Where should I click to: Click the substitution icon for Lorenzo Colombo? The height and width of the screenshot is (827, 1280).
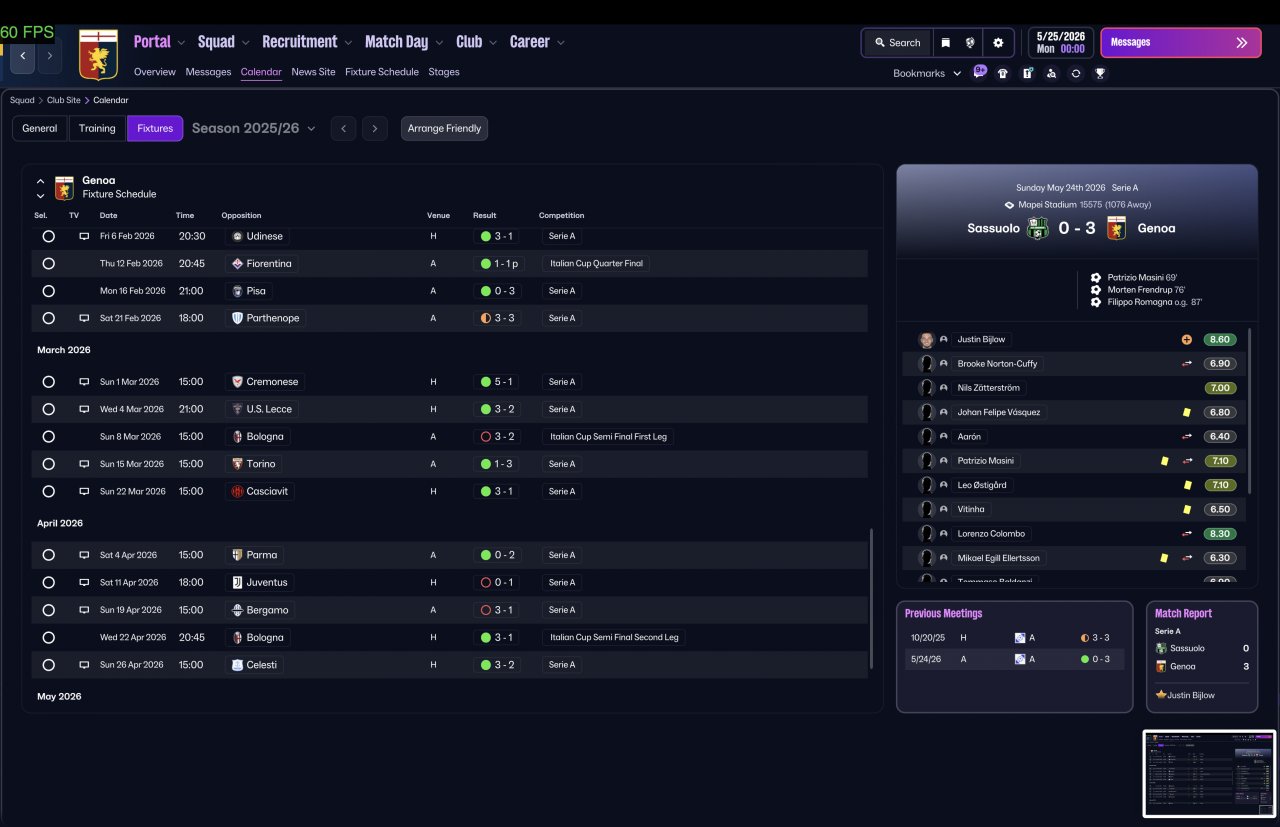click(1187, 534)
